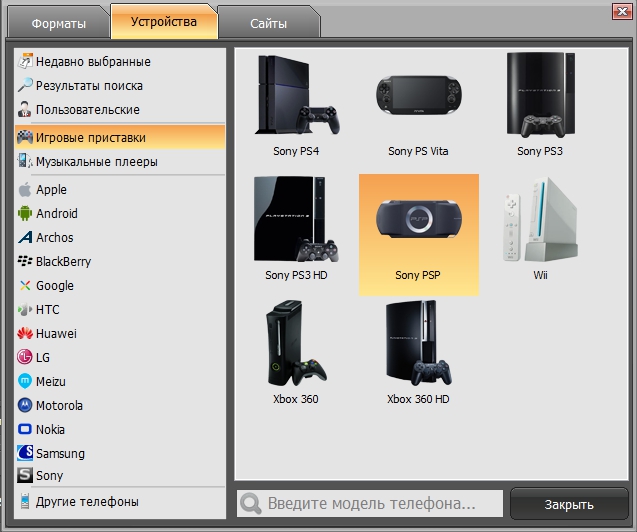Image resolution: width=637 pixels, height=532 pixels.
Task: Click the Huawei logo icon
Action: [x=25, y=333]
